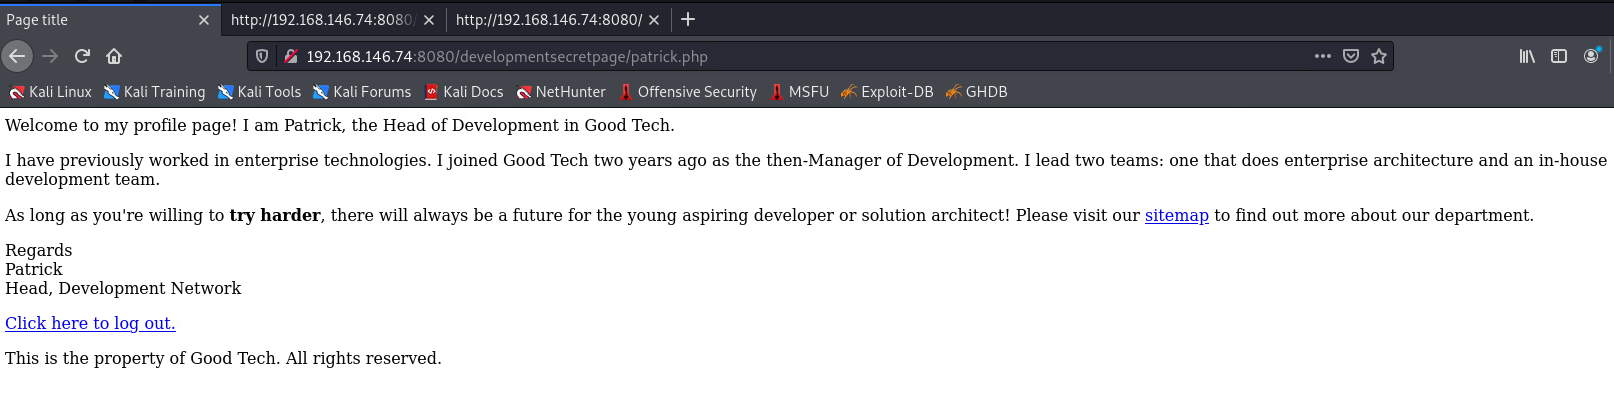Viewport: 1614px width, 398px height.
Task: Open Firefox account icon
Action: pyautogui.click(x=1591, y=56)
